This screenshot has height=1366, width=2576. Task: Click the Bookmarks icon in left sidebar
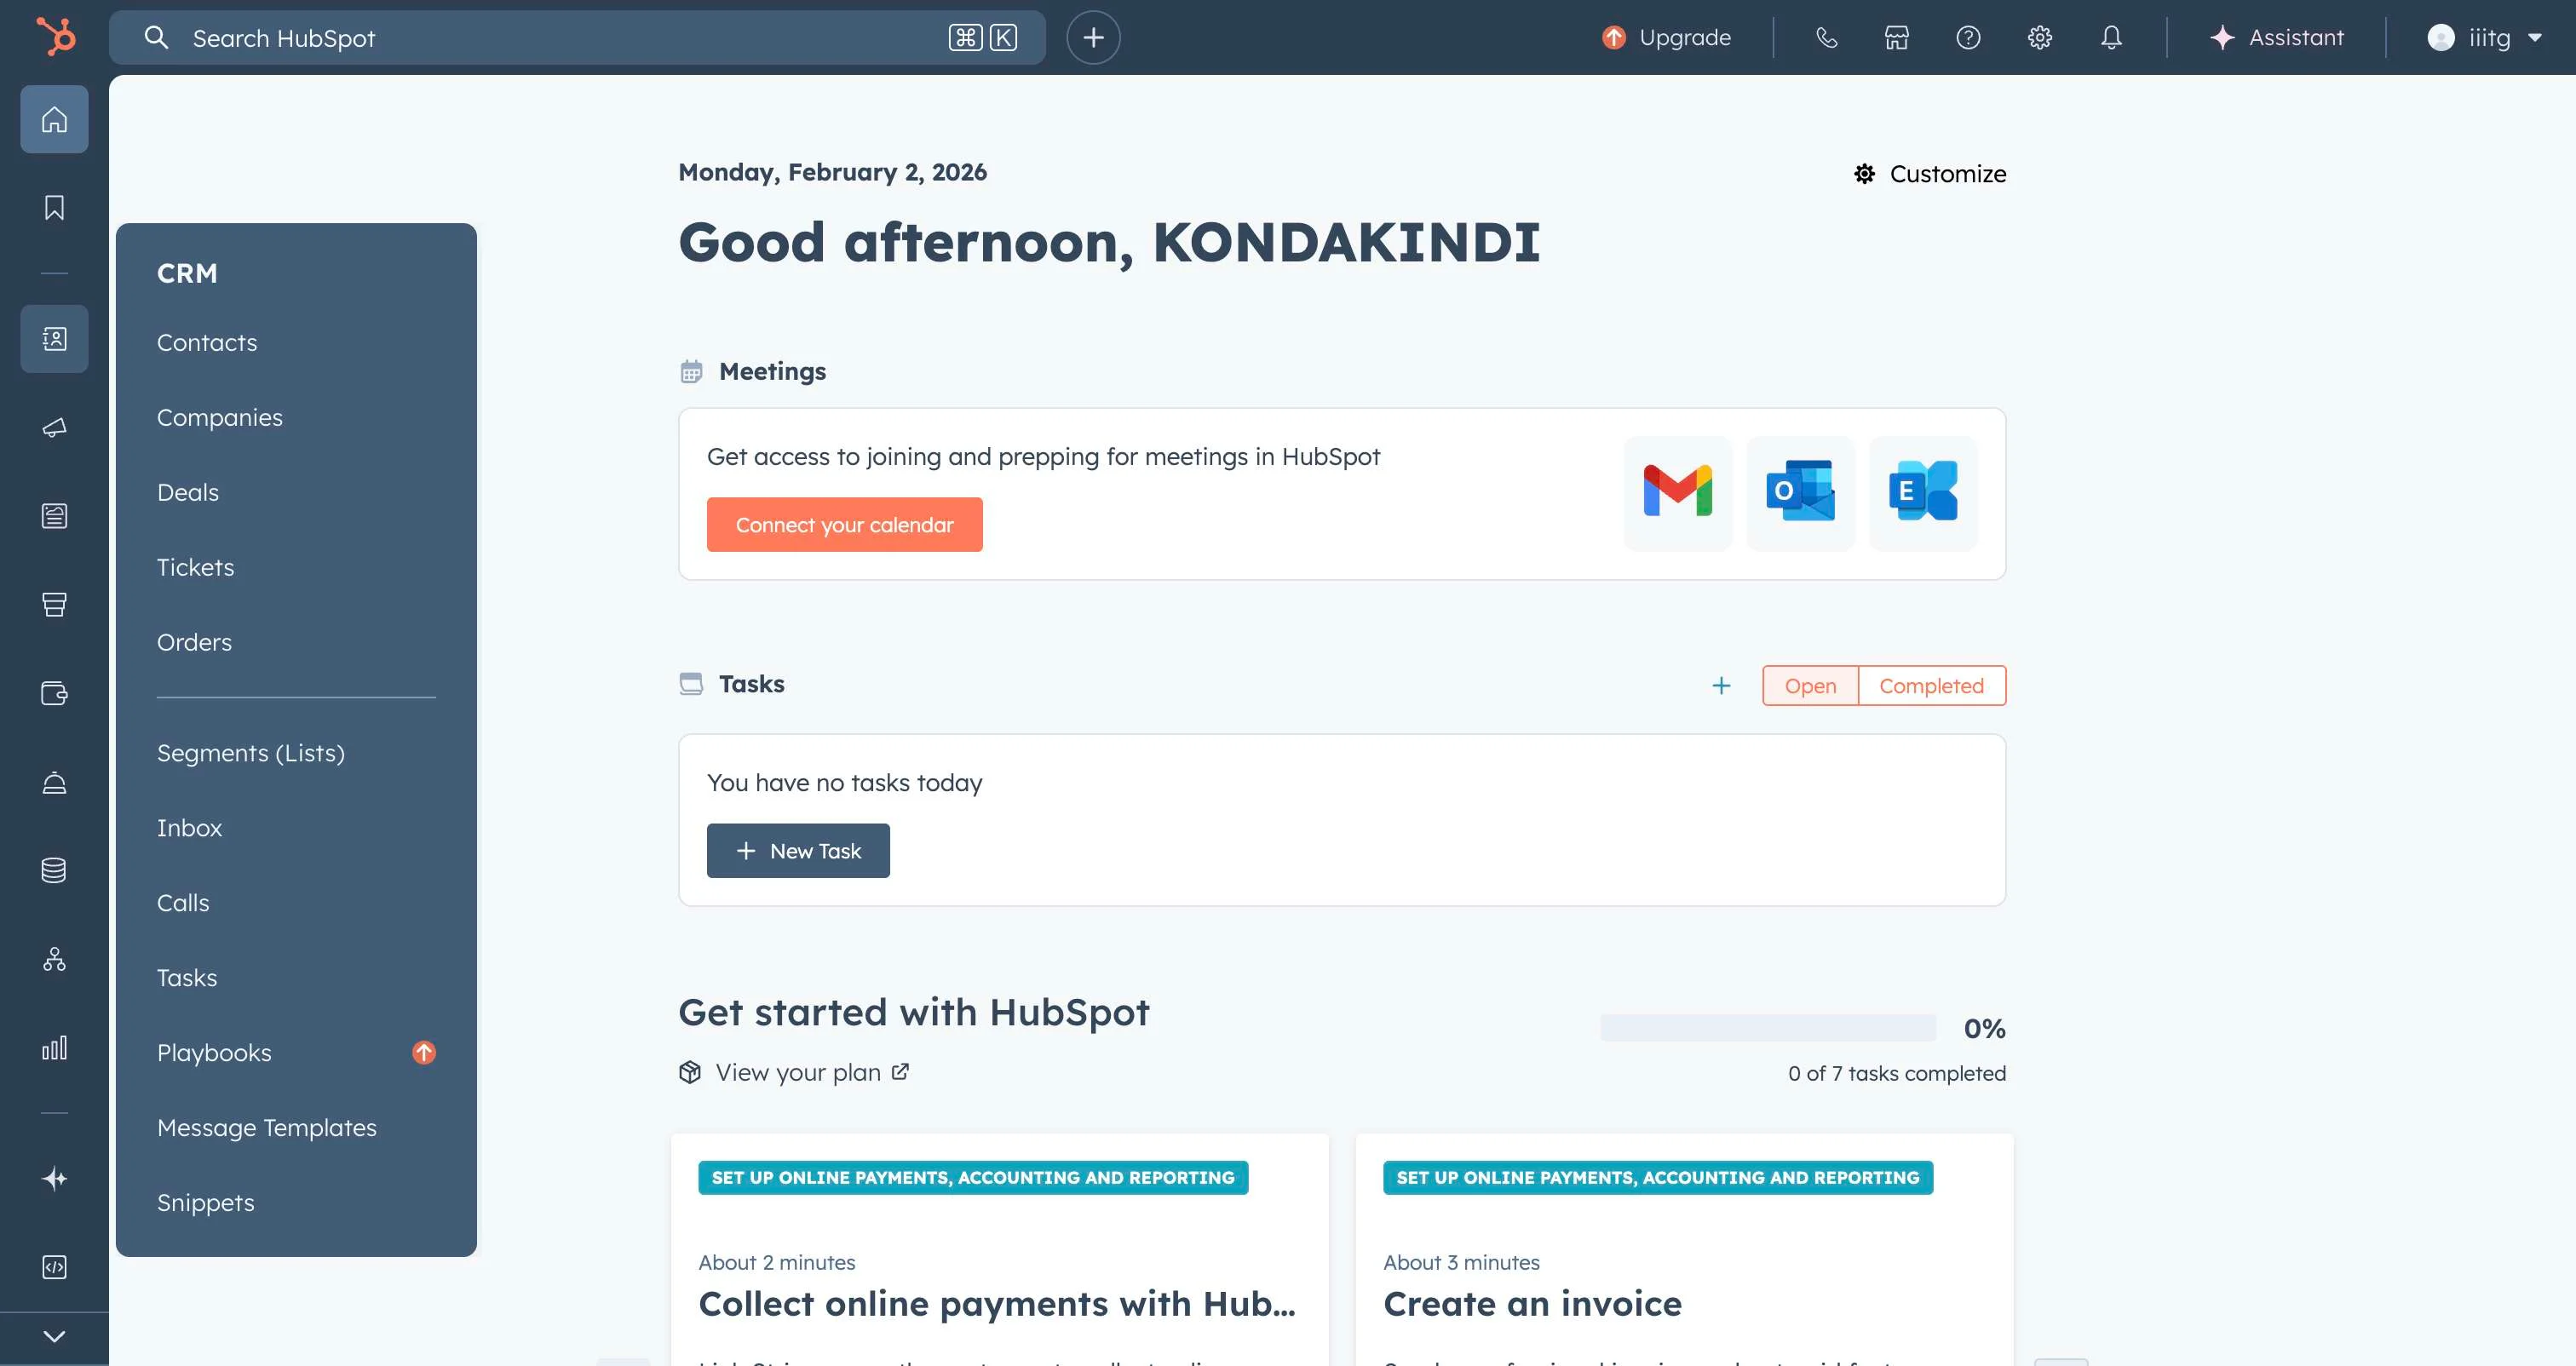coord(54,207)
